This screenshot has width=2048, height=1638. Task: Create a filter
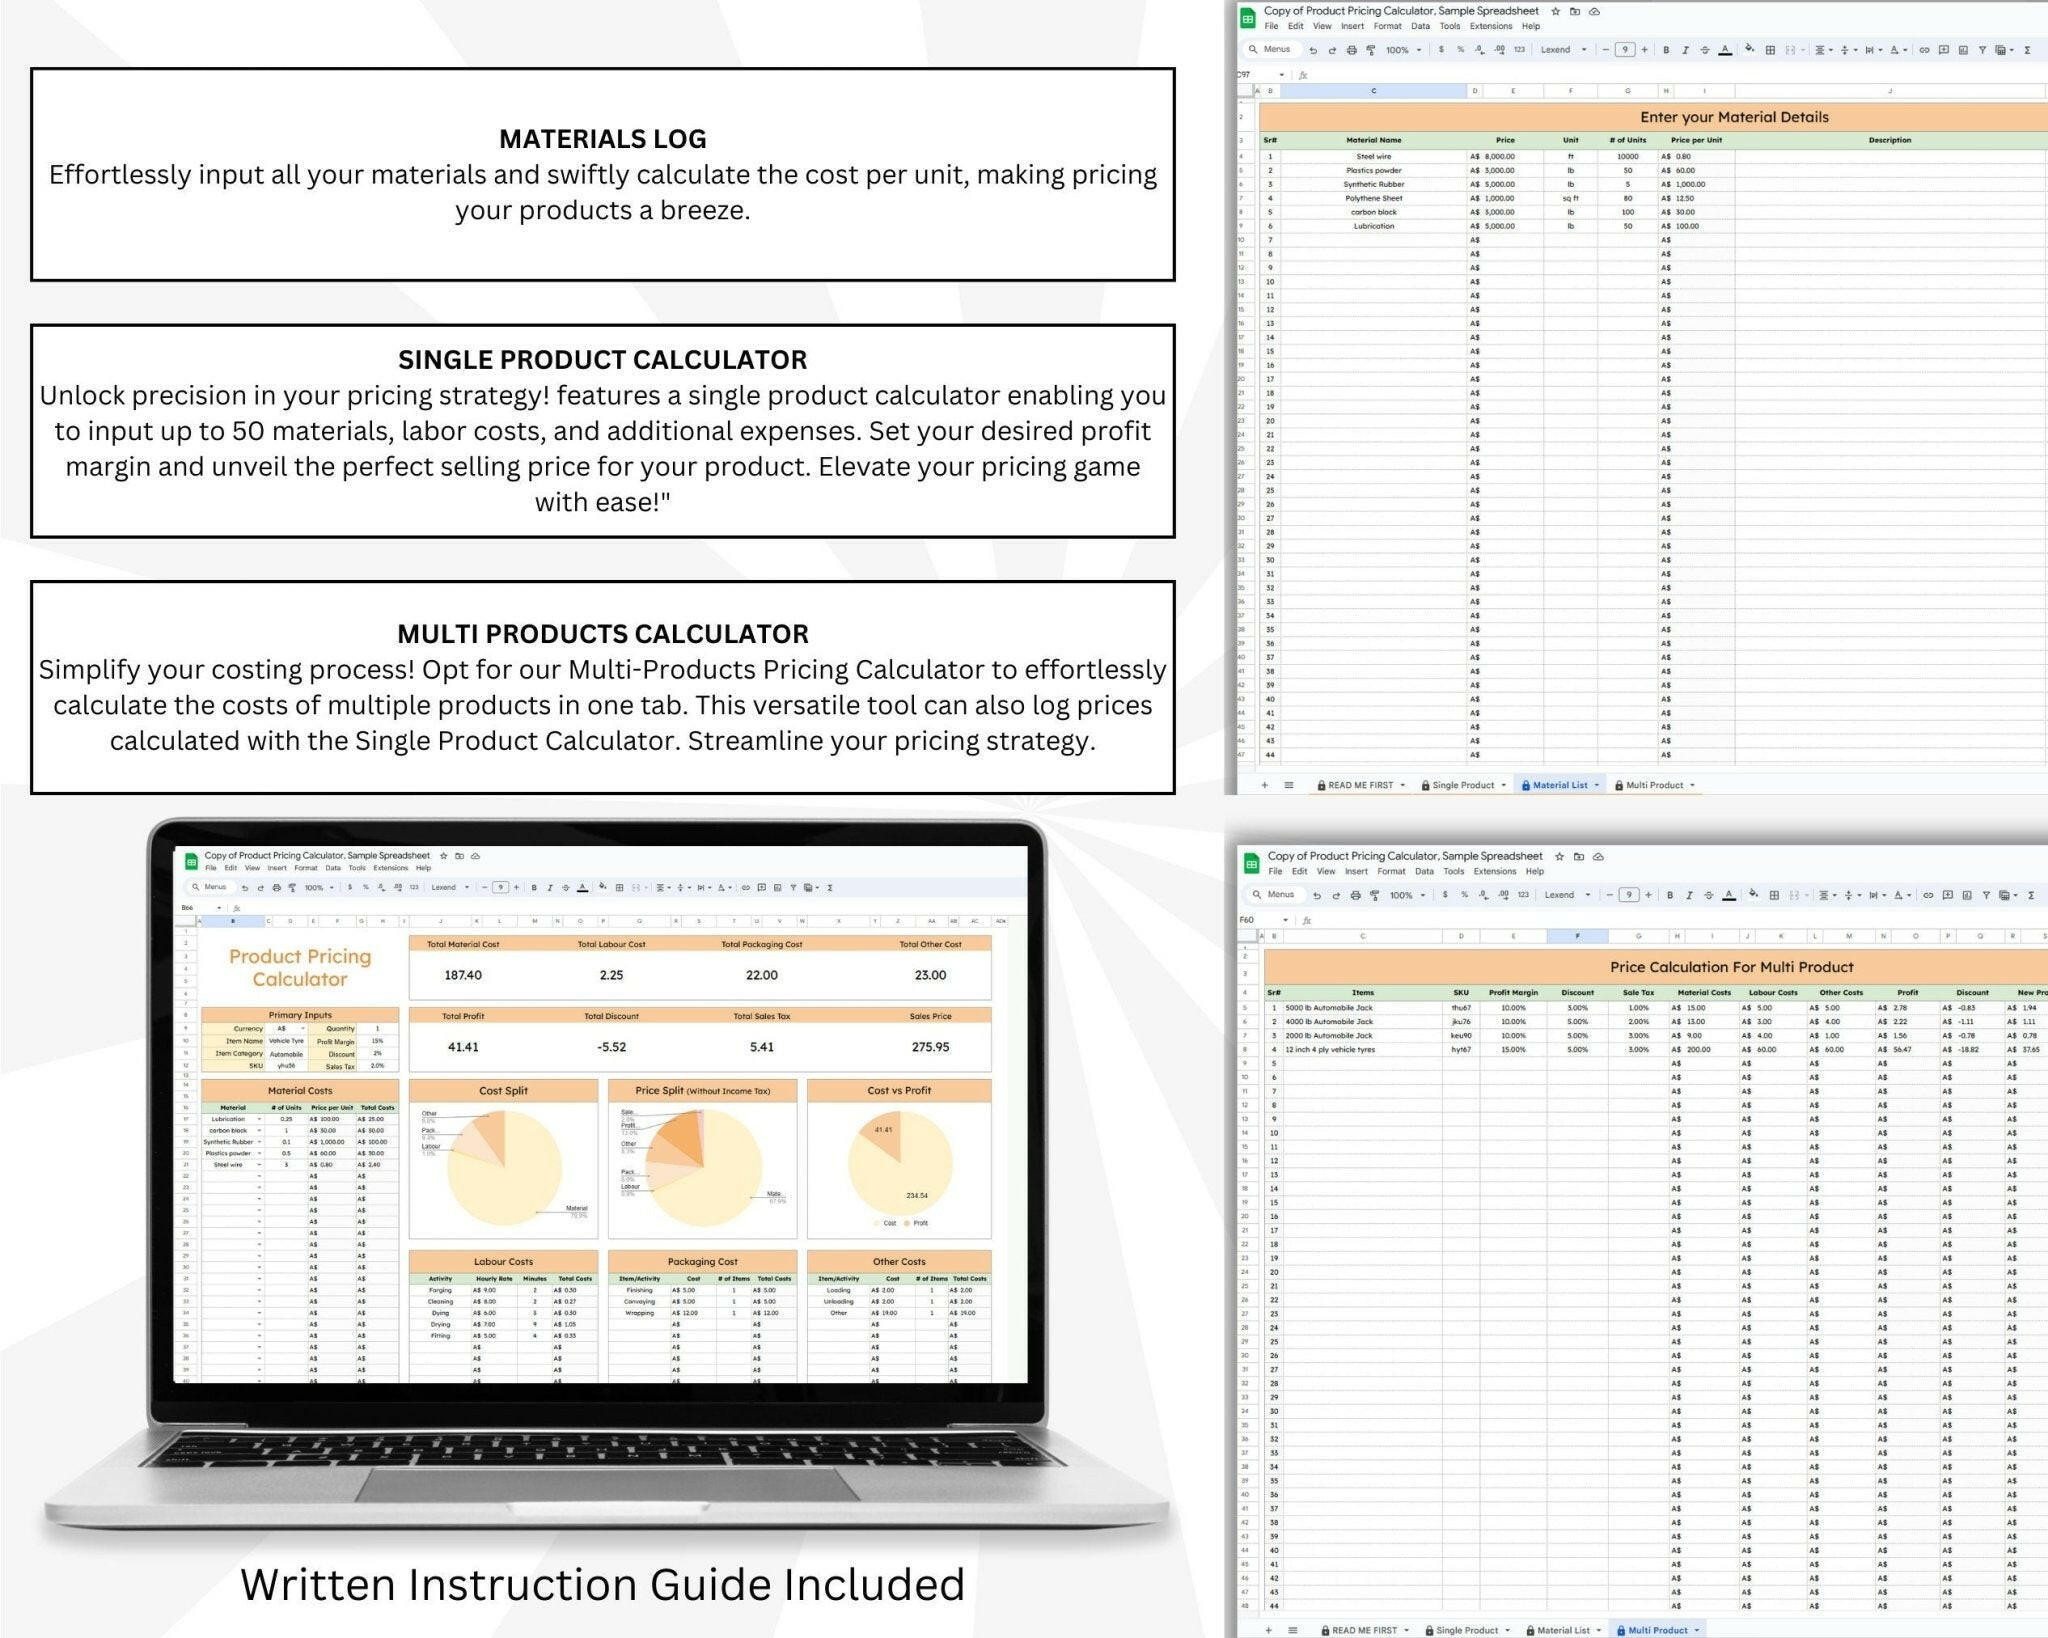(1984, 50)
